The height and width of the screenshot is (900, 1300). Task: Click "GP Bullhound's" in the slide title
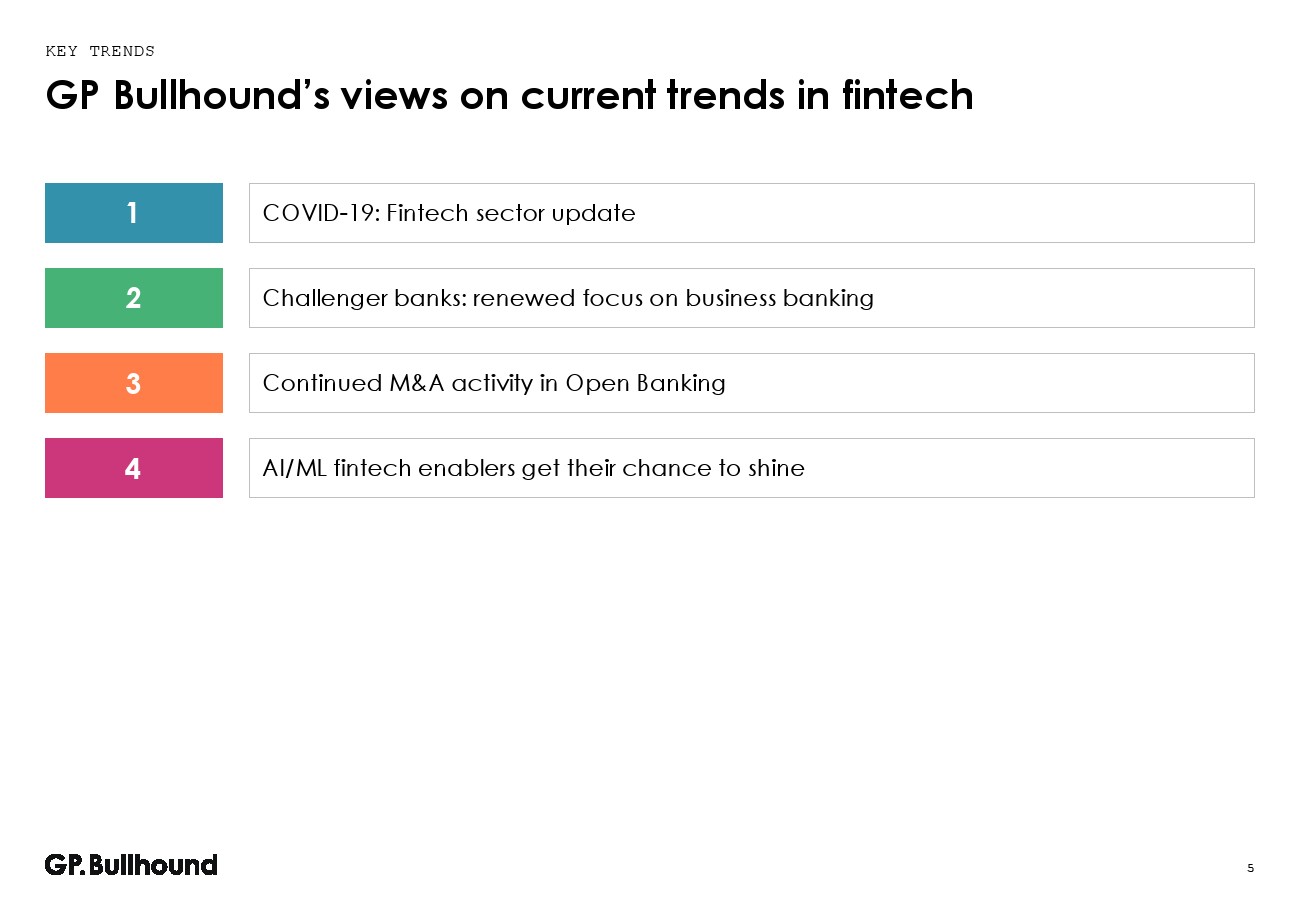[x=188, y=96]
